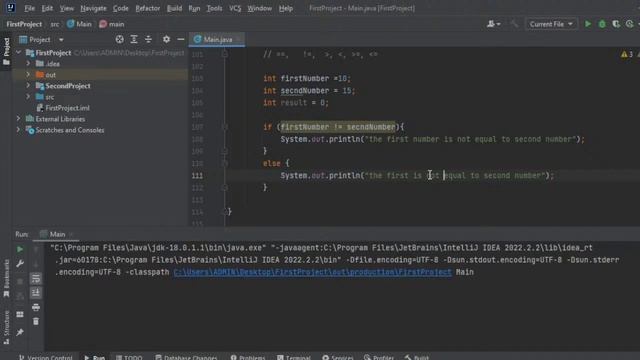Build project with the hammer icon

tap(514, 24)
